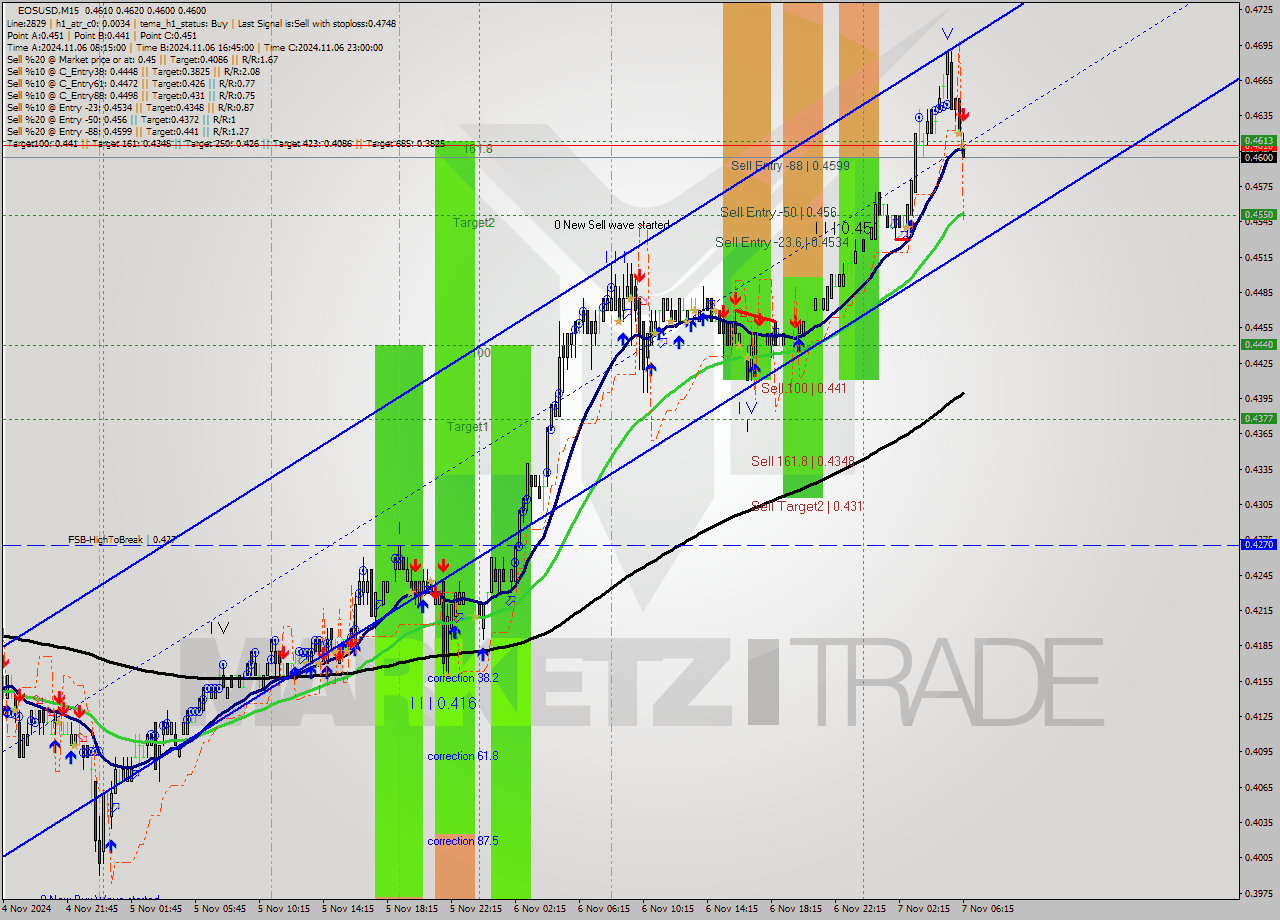Click the 'FSB-HighToBreak | 0.427' label
Screen dimensions: 1280x920
[x=122, y=540]
